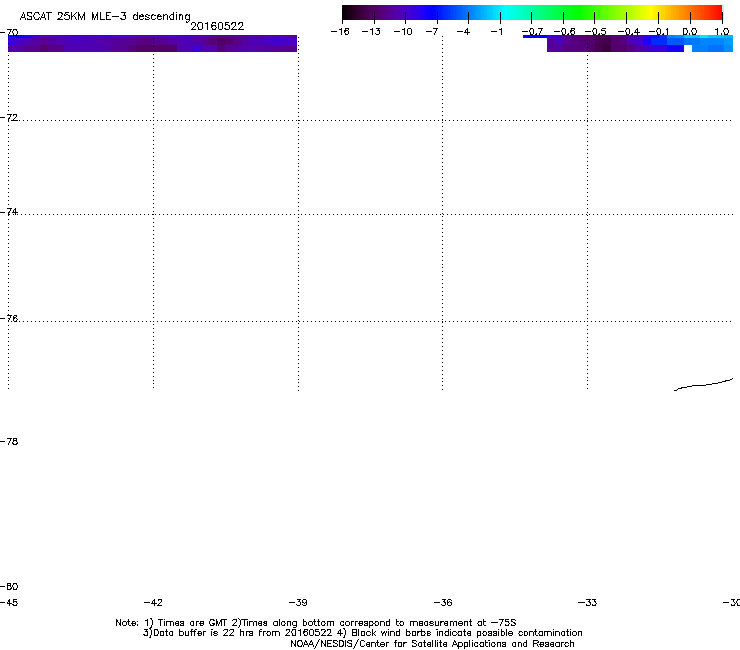Click the Data buffer is 22 hrs note
This screenshot has width=740, height=650.
point(362,633)
